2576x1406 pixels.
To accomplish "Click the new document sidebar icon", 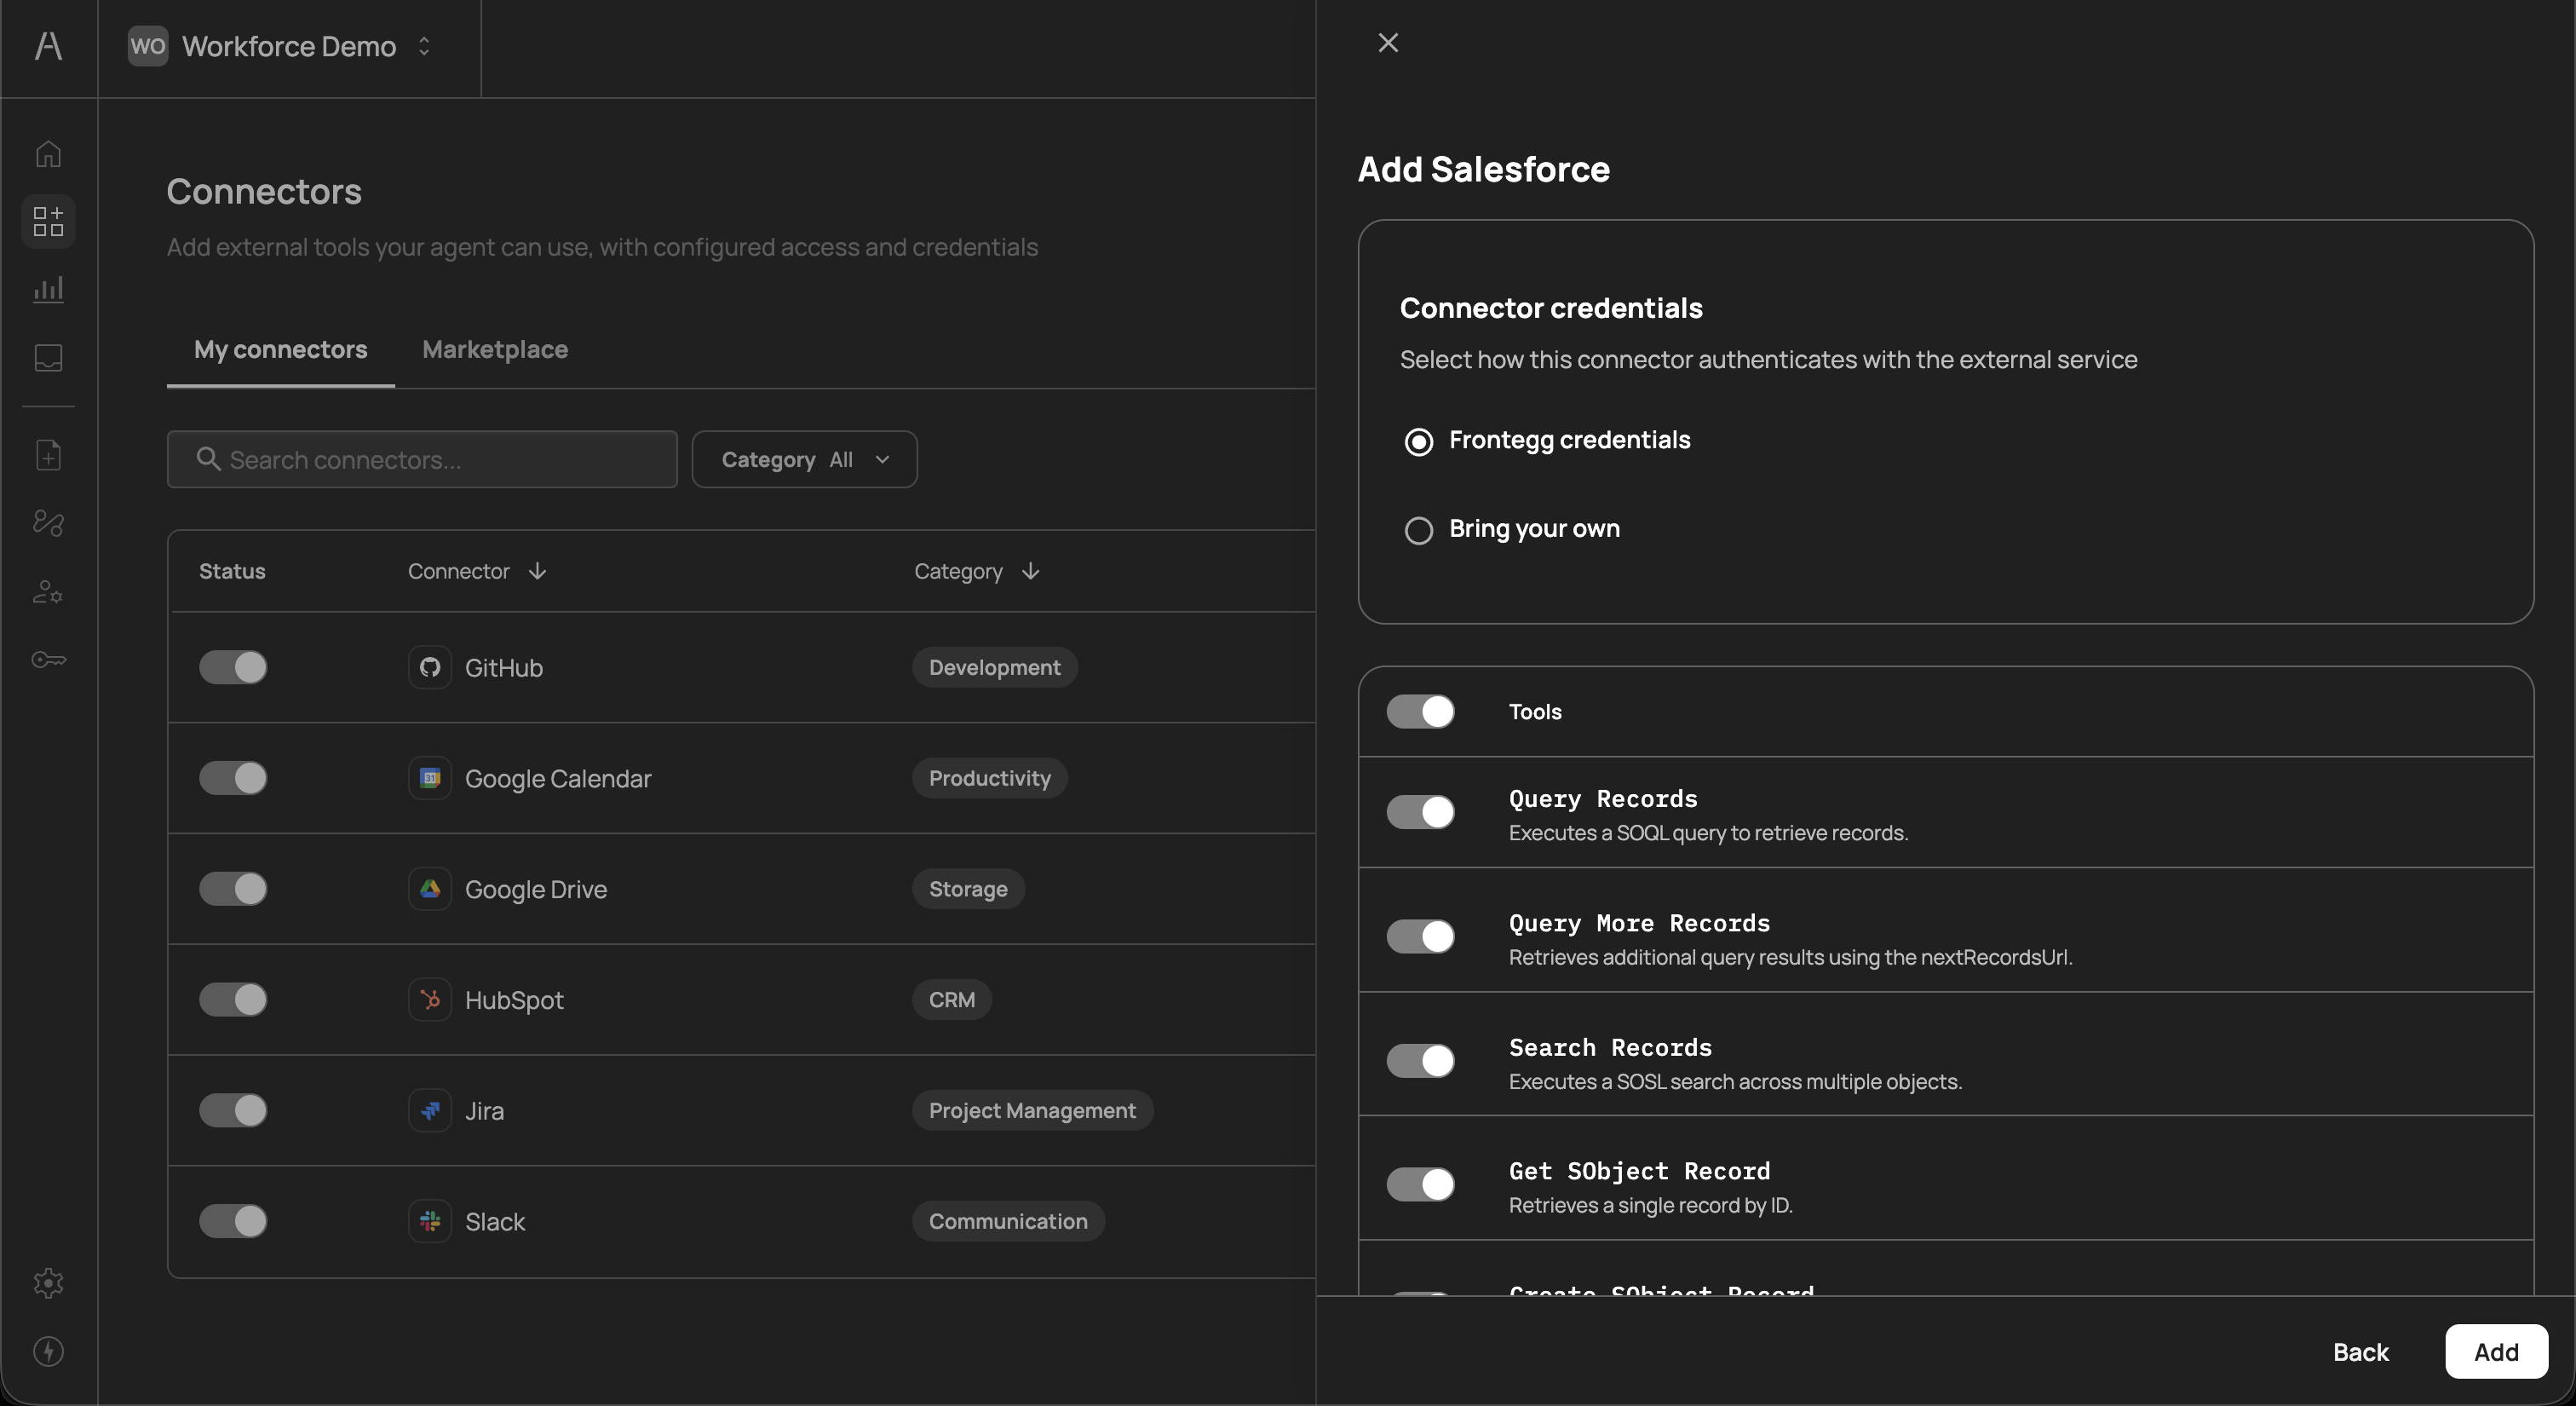I will click(x=47, y=455).
